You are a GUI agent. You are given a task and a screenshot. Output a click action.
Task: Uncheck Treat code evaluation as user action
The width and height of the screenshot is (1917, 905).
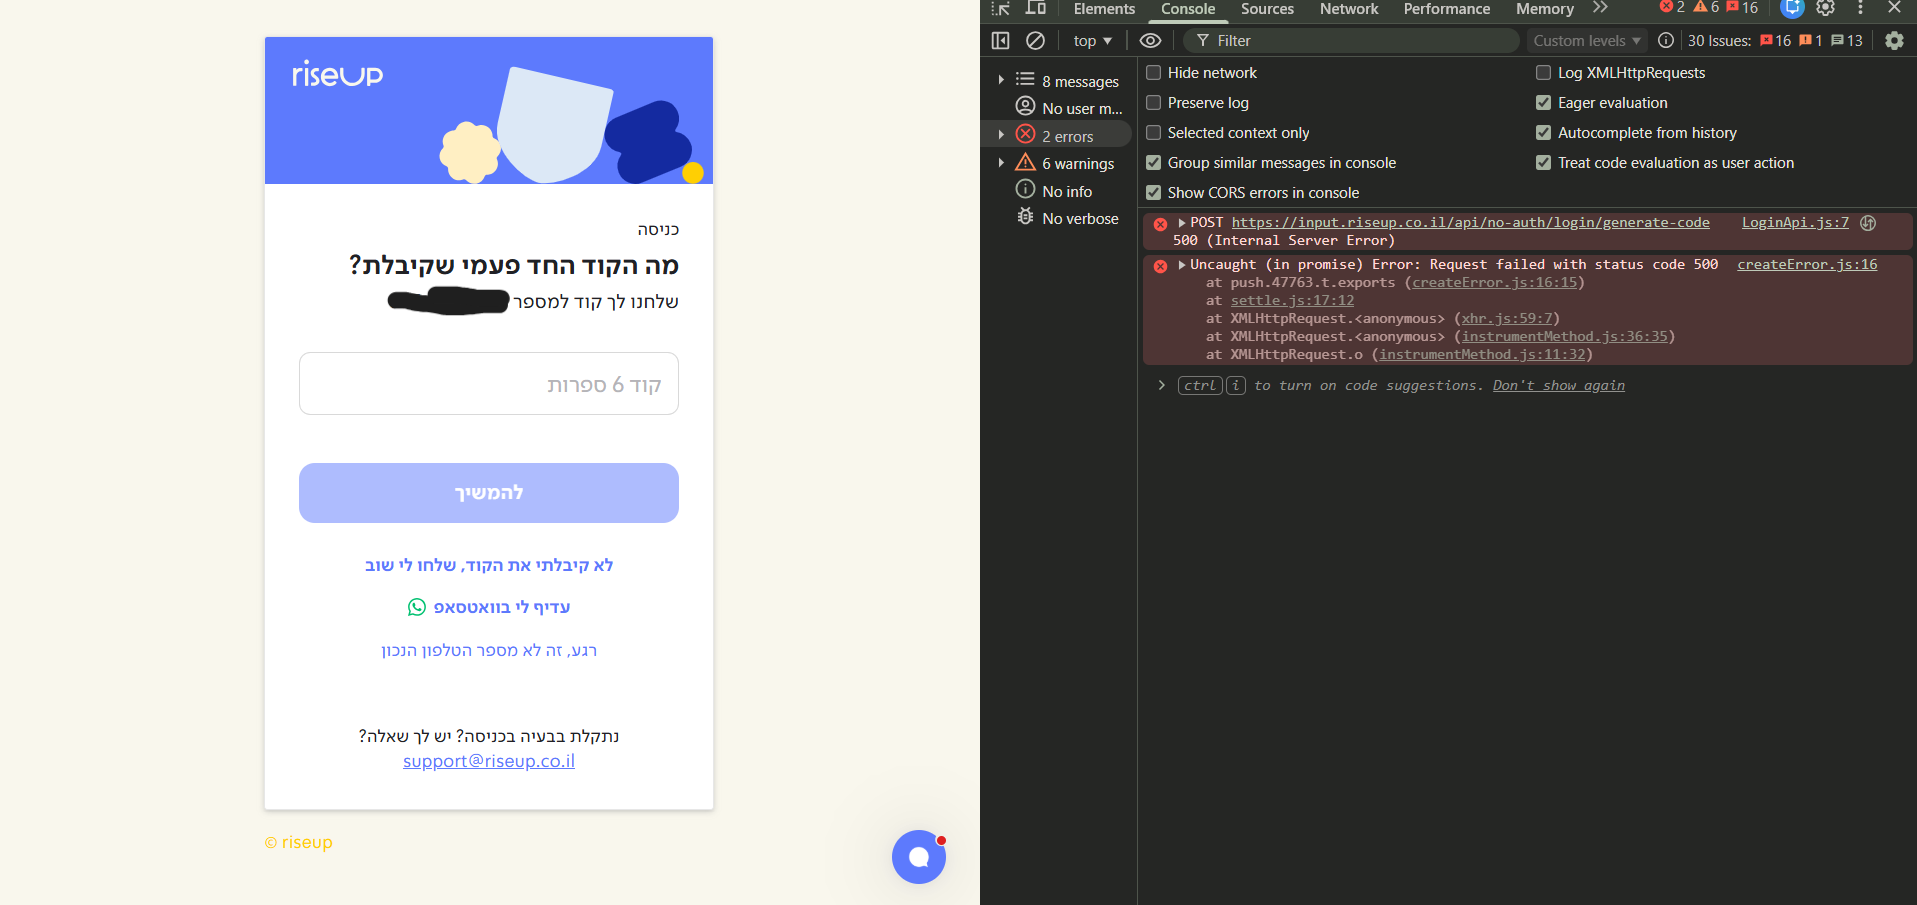point(1544,163)
